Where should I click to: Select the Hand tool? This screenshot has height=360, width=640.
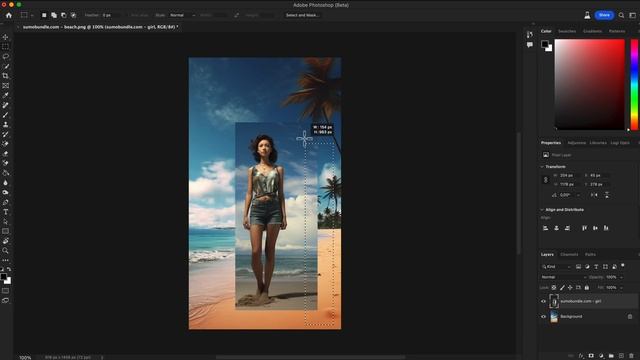pyautogui.click(x=5, y=241)
